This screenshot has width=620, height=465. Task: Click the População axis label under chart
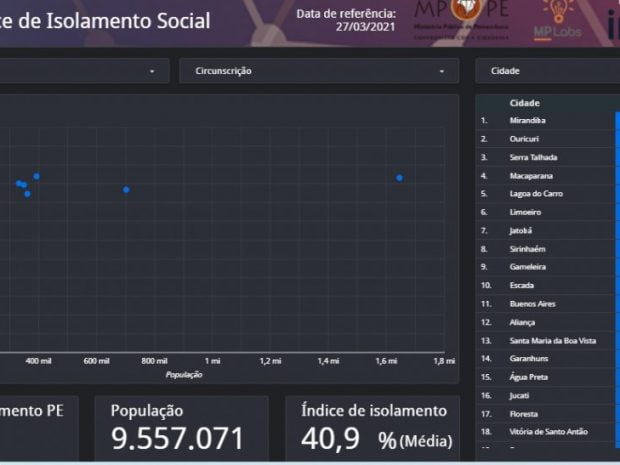click(x=184, y=375)
